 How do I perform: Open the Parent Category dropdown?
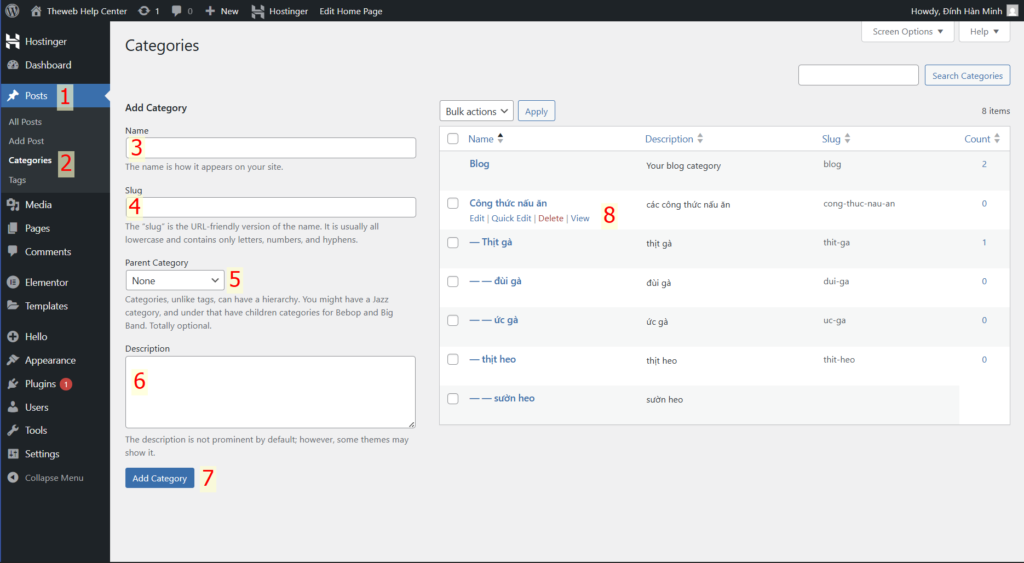(x=175, y=281)
